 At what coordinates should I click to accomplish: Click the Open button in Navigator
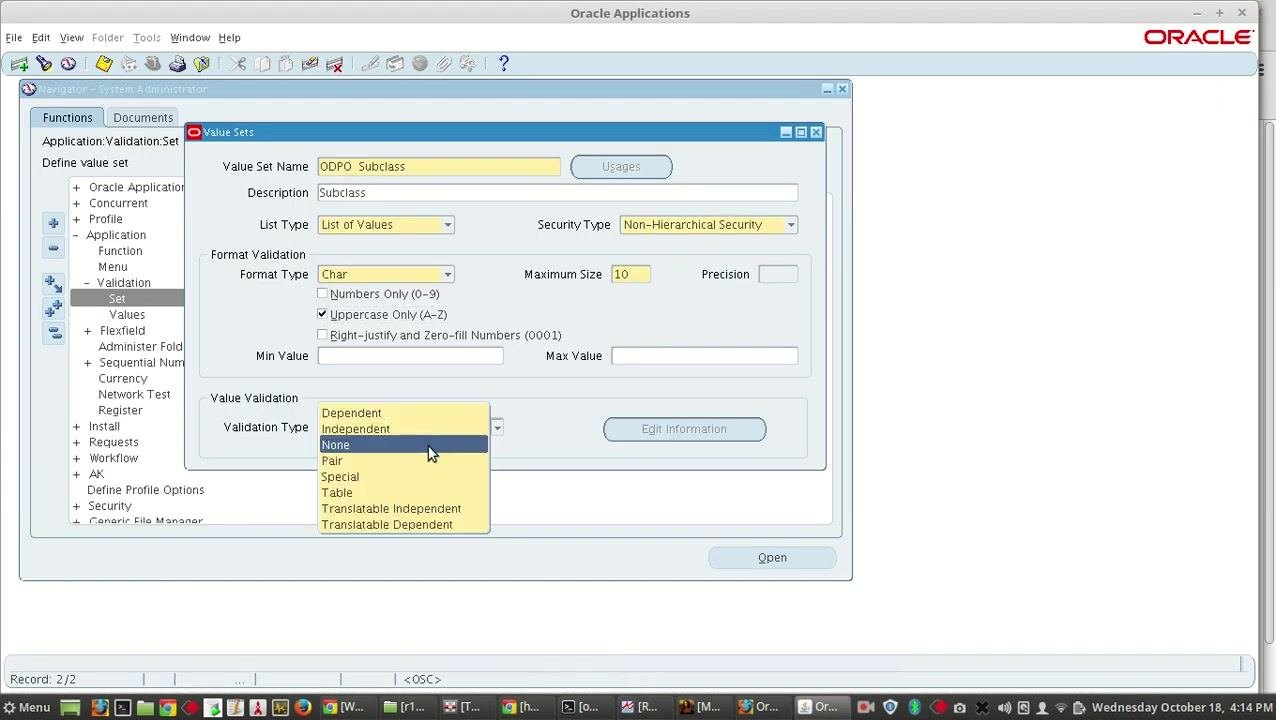click(x=772, y=558)
